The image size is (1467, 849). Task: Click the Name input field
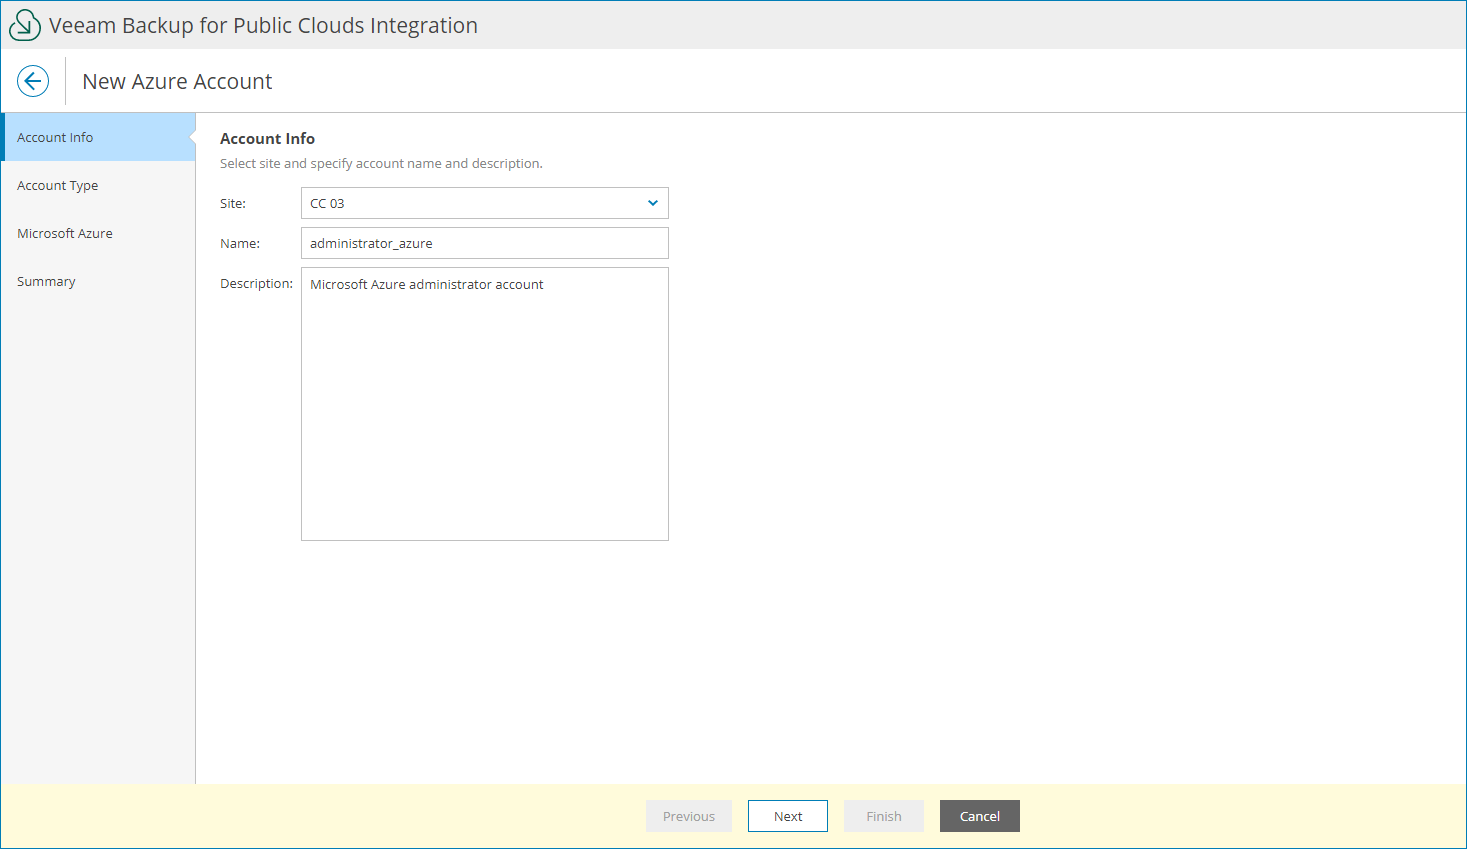[484, 242]
